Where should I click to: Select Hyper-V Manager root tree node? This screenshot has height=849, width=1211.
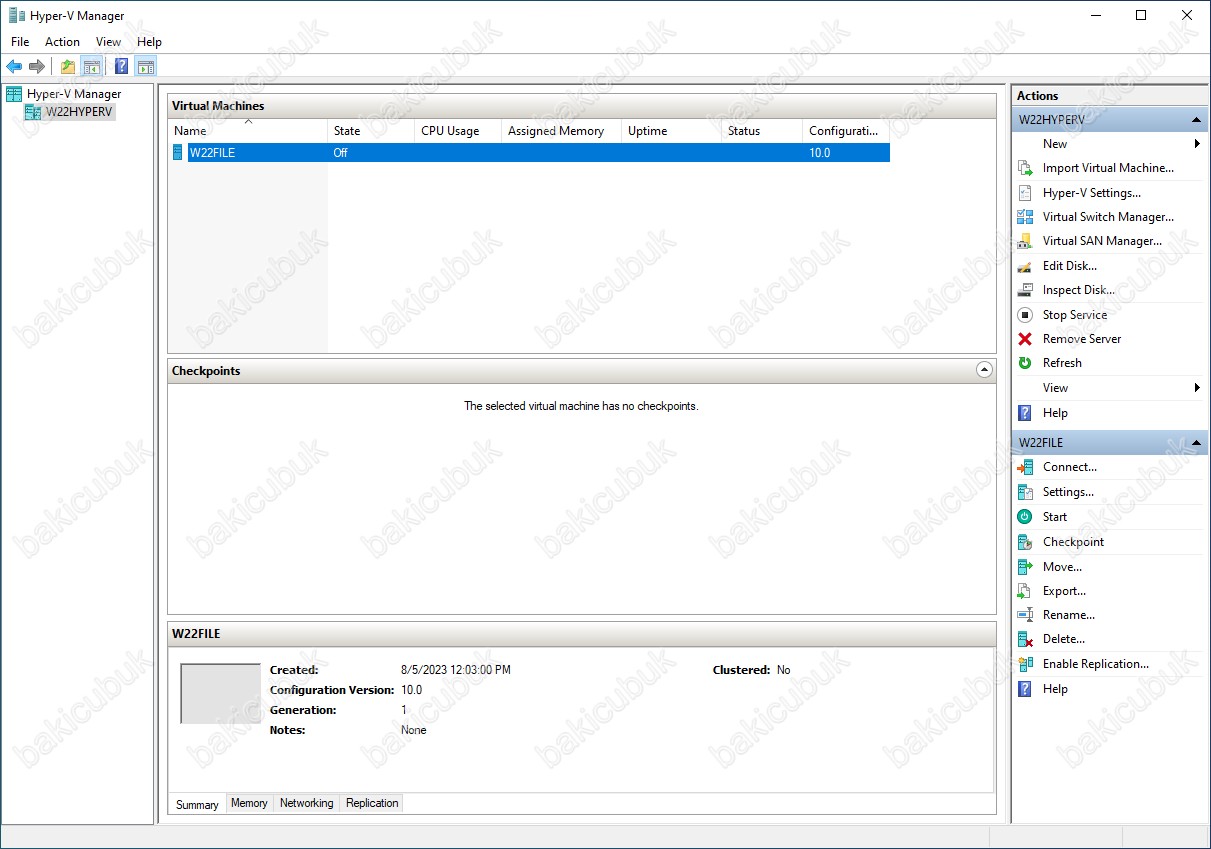click(x=73, y=94)
